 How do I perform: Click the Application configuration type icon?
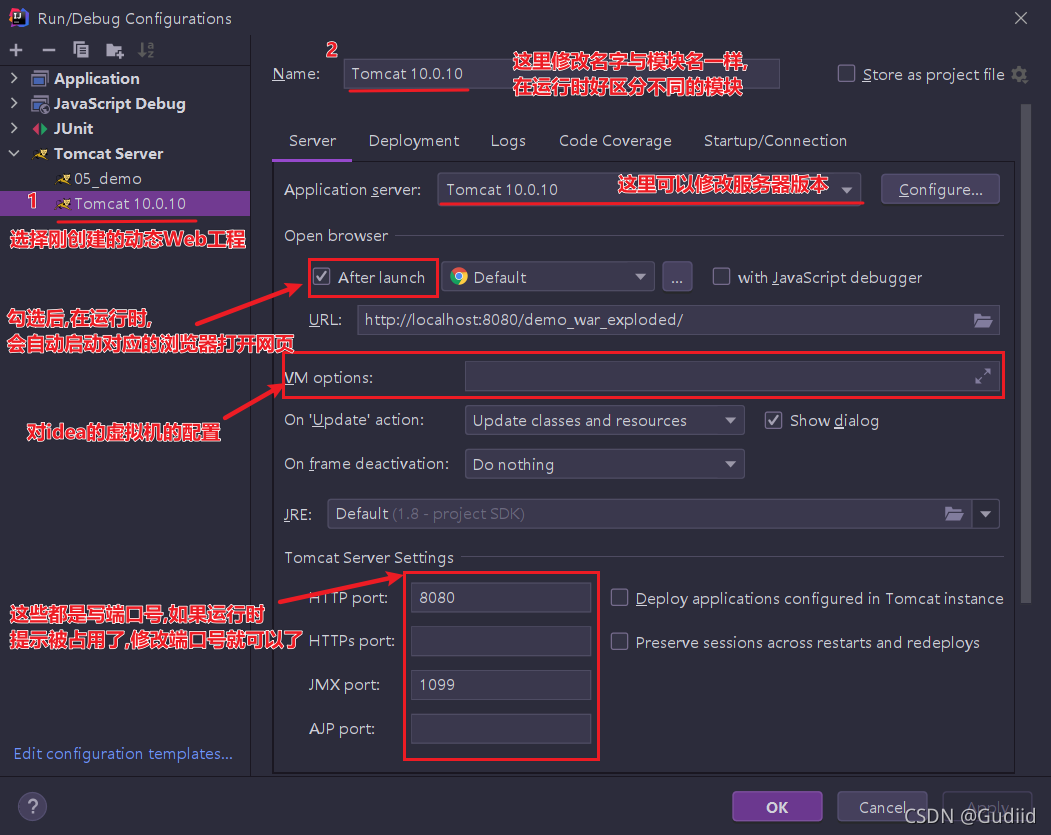[40, 78]
